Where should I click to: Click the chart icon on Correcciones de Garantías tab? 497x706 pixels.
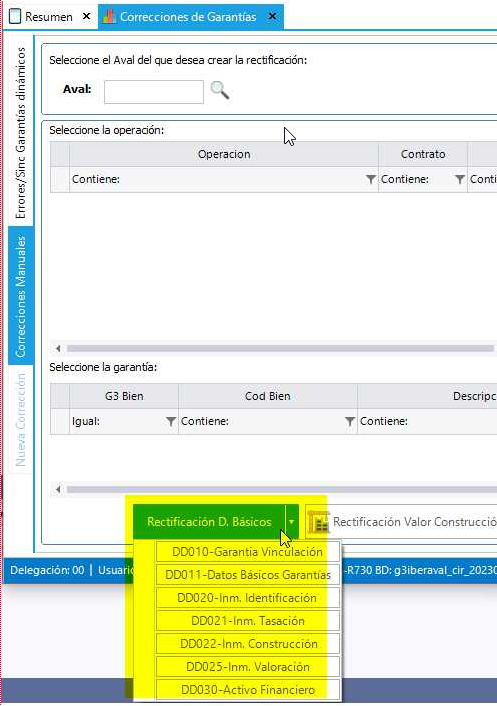[109, 17]
